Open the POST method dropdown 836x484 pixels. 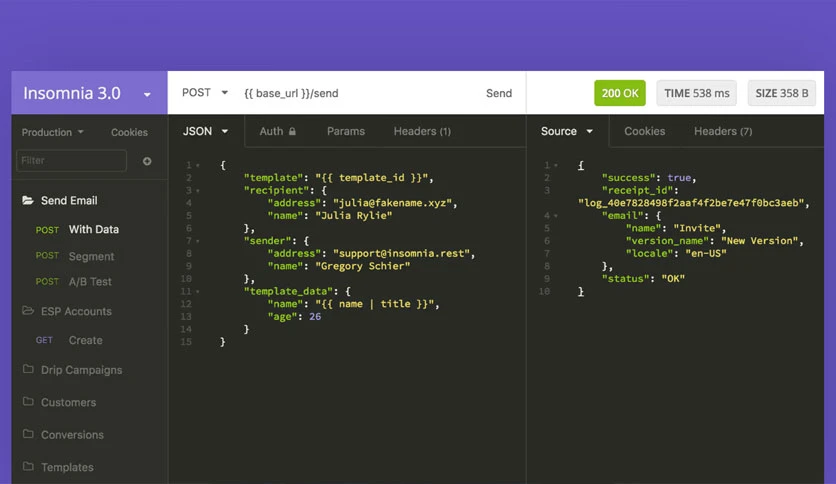(x=205, y=93)
